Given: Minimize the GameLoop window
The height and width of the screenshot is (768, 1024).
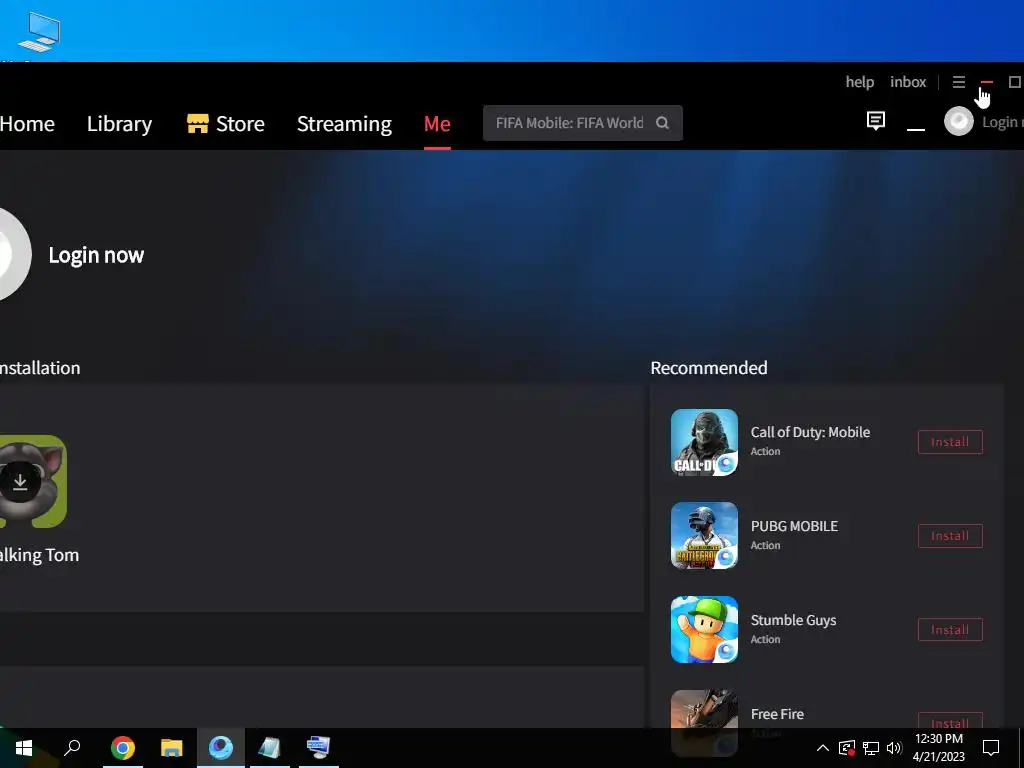Looking at the screenshot, I should pyautogui.click(x=987, y=82).
